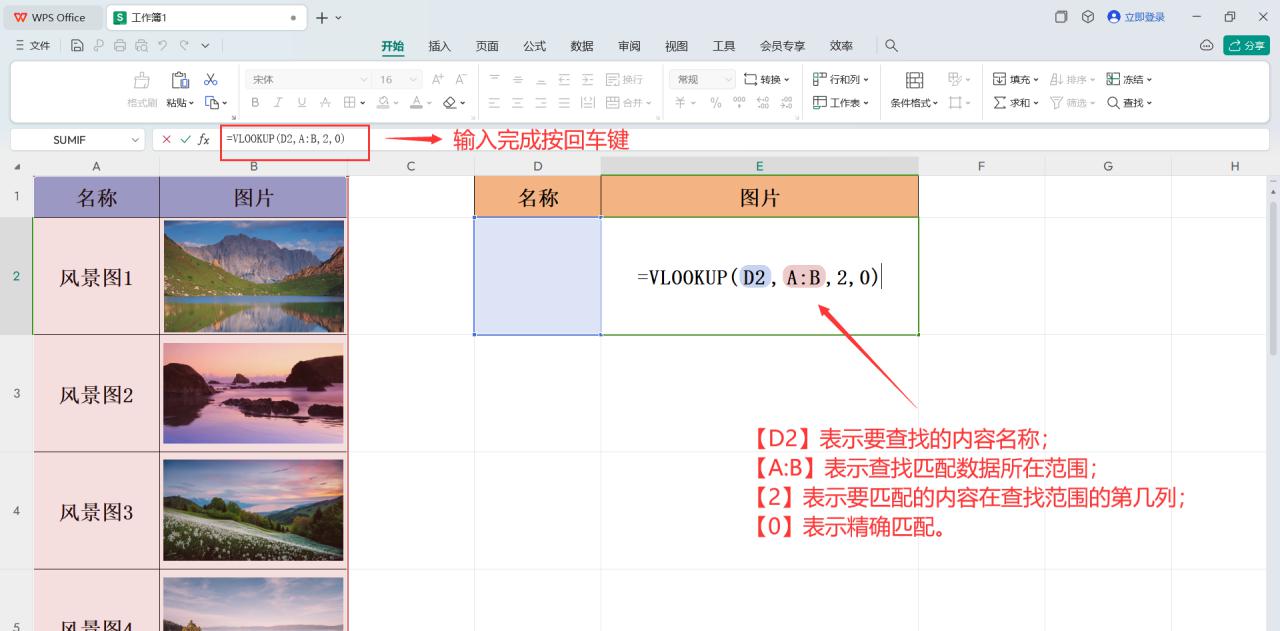Viewport: 1280px width, 631px height.
Task: Expand the 求和 (Sum) dropdown
Action: pyautogui.click(x=1016, y=103)
